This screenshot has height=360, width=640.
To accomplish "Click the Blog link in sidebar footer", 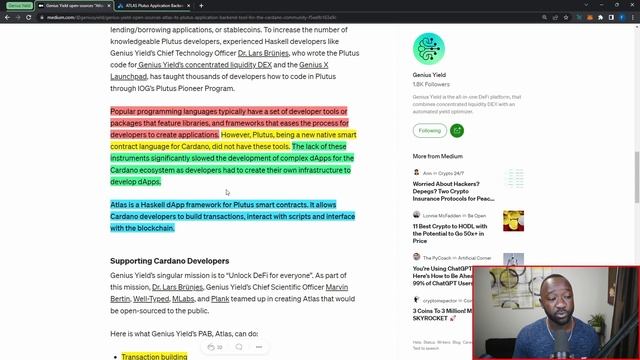I will [x=456, y=342].
